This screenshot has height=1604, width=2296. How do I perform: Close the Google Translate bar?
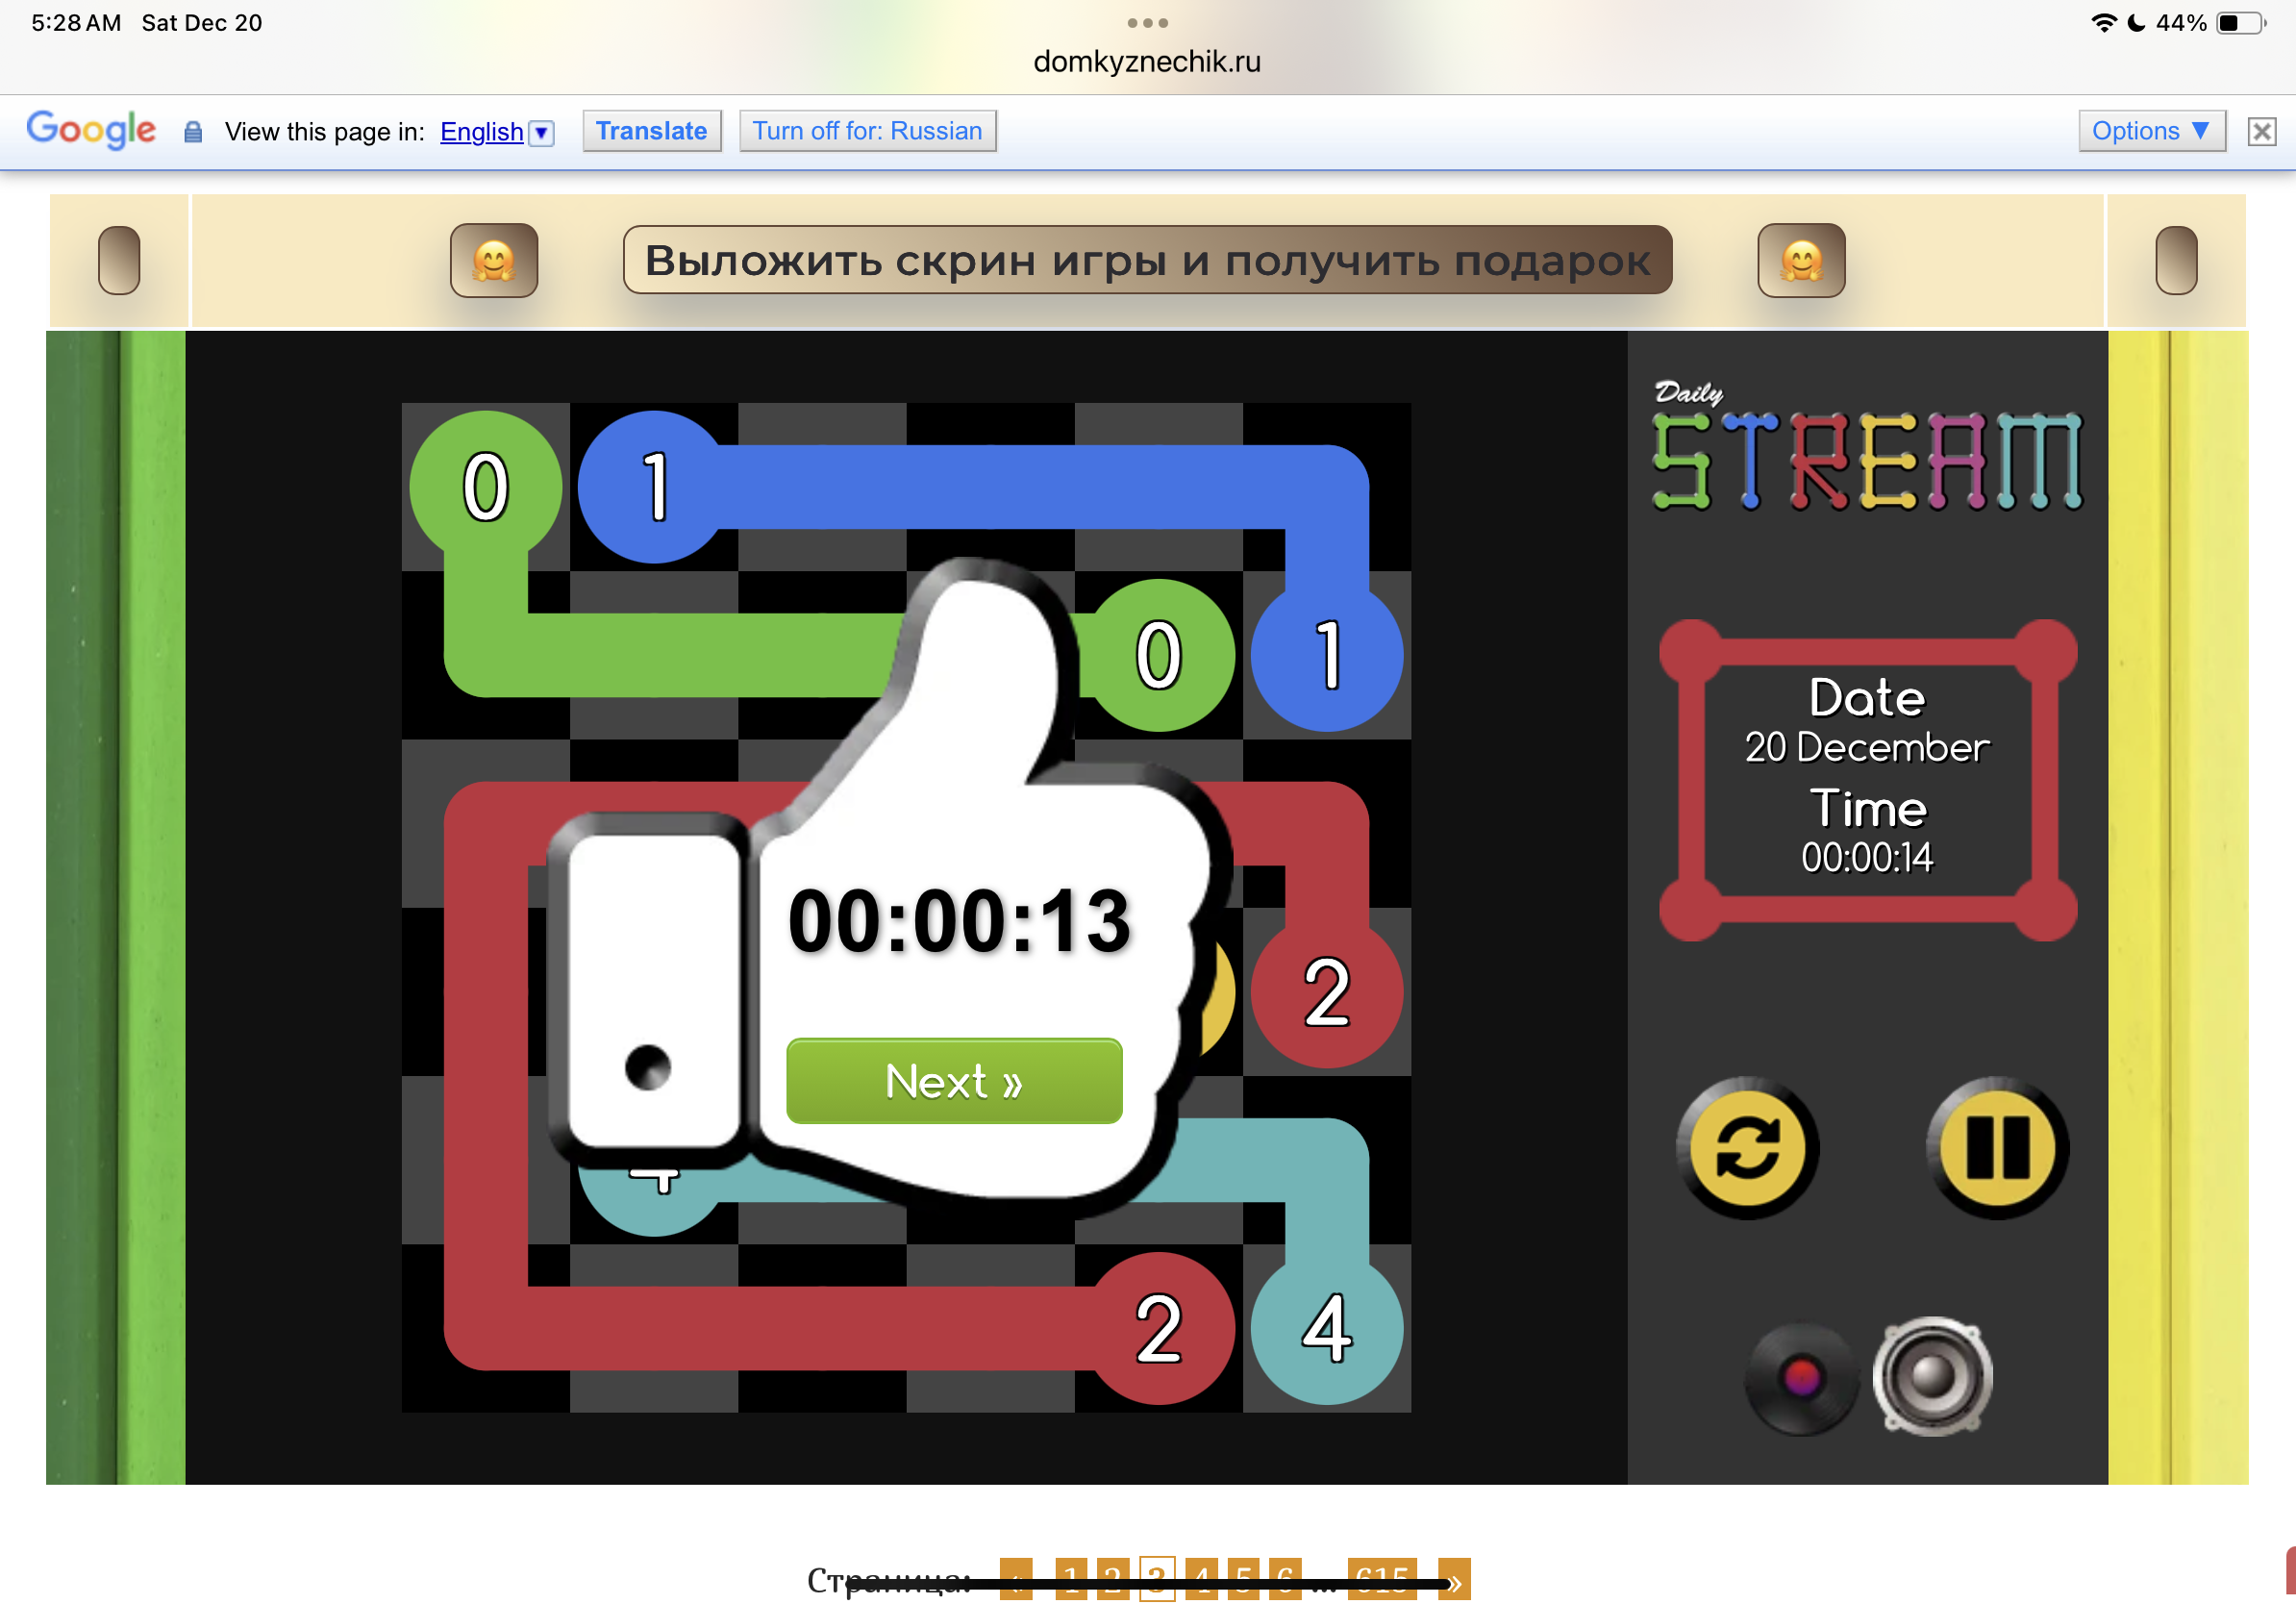click(2261, 131)
